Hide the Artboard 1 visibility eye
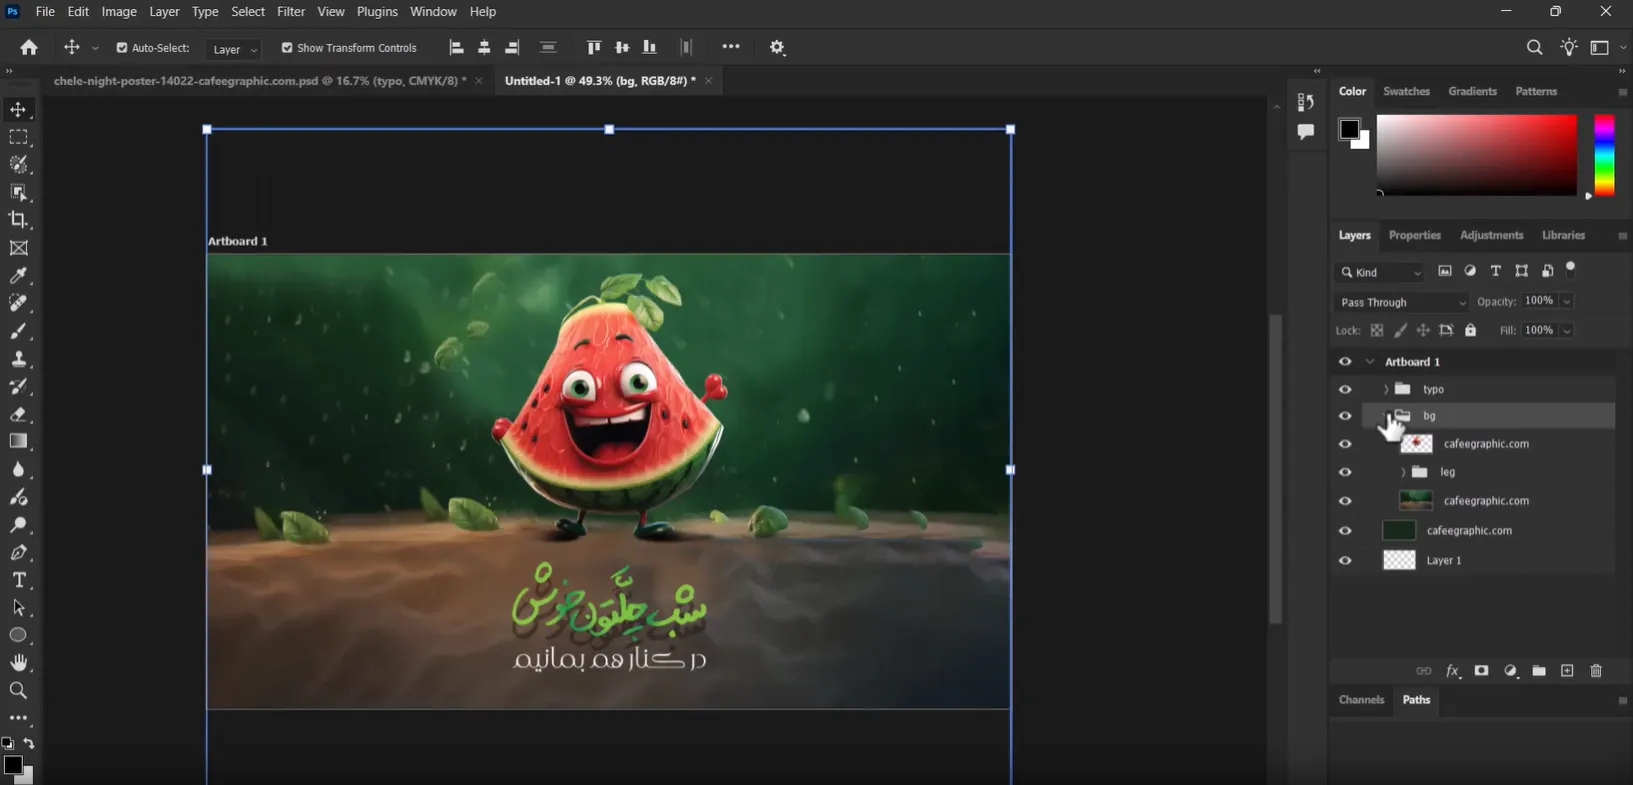Image resolution: width=1633 pixels, height=785 pixels. (1345, 362)
